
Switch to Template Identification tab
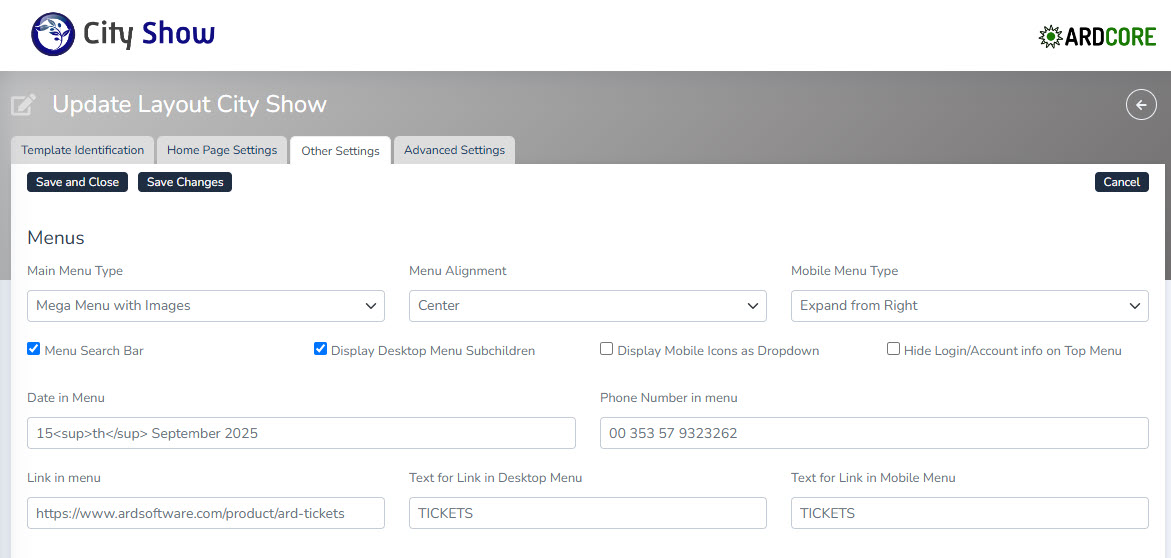pos(83,150)
